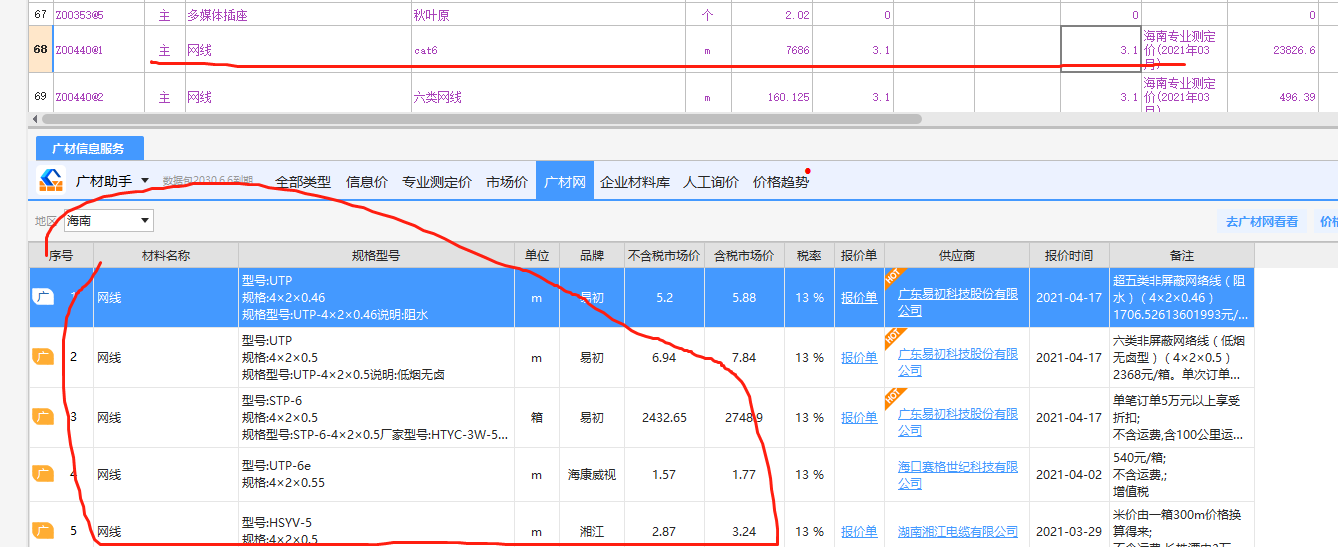The image size is (1338, 547).
Task: Click the 广 icon in row 4
Action: [x=43, y=474]
